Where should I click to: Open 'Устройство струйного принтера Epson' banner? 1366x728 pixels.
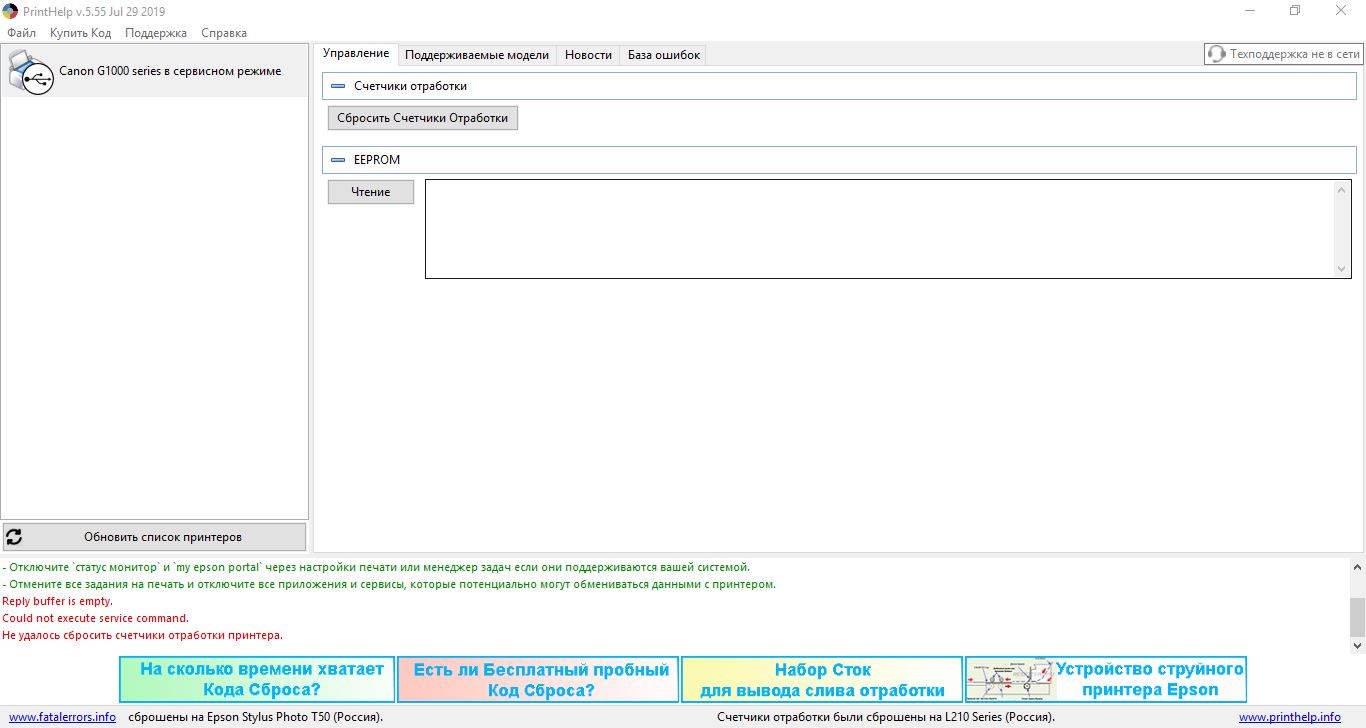click(x=1106, y=679)
